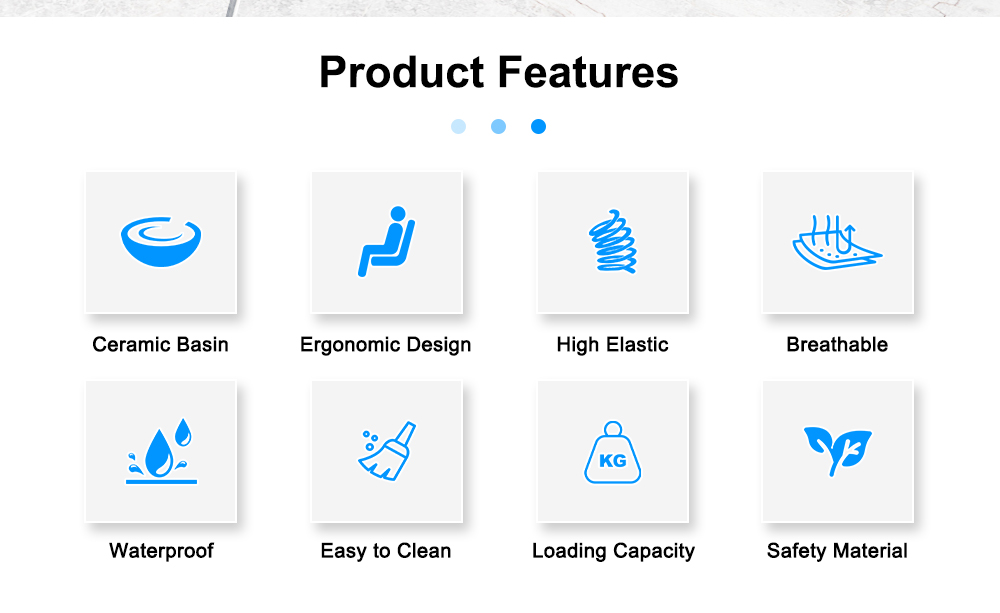Click the Breathable label text
This screenshot has height=613, width=1000.
[x=837, y=345]
